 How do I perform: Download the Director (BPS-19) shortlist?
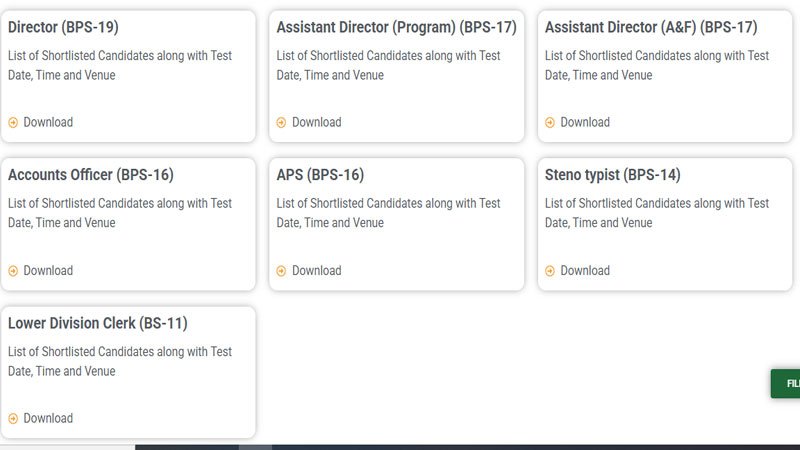coord(48,123)
